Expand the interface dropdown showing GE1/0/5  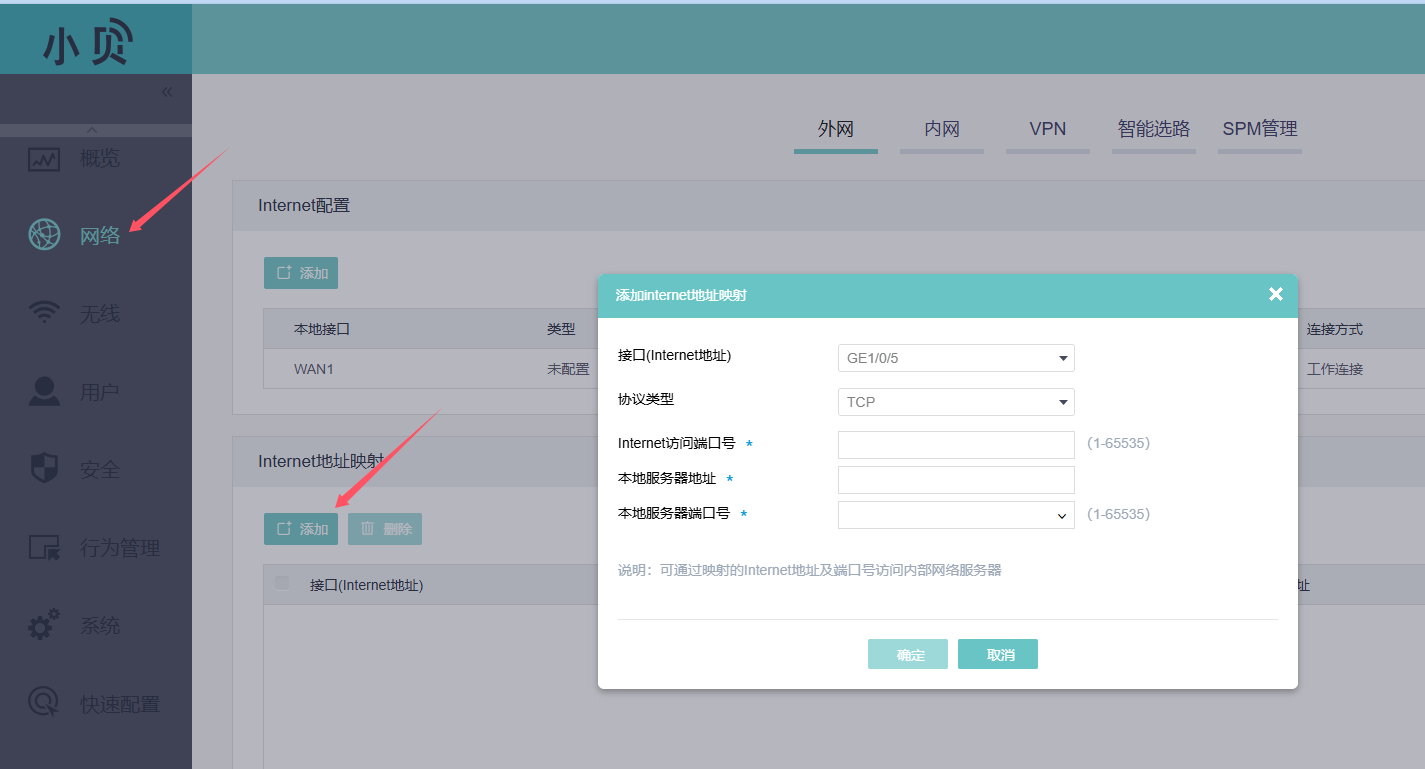click(x=955, y=358)
